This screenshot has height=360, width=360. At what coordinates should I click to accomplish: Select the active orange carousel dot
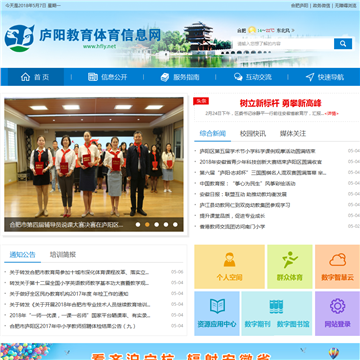pyautogui.click(x=147, y=225)
